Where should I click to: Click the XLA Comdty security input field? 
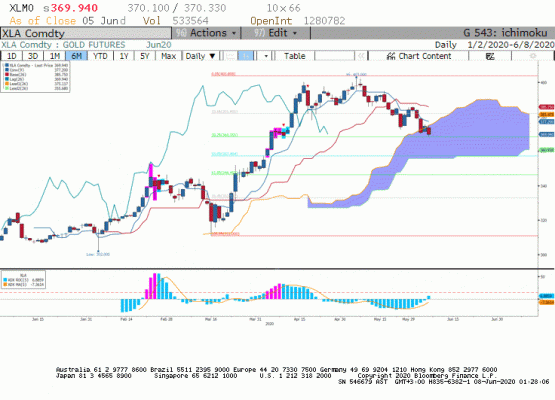(86, 33)
